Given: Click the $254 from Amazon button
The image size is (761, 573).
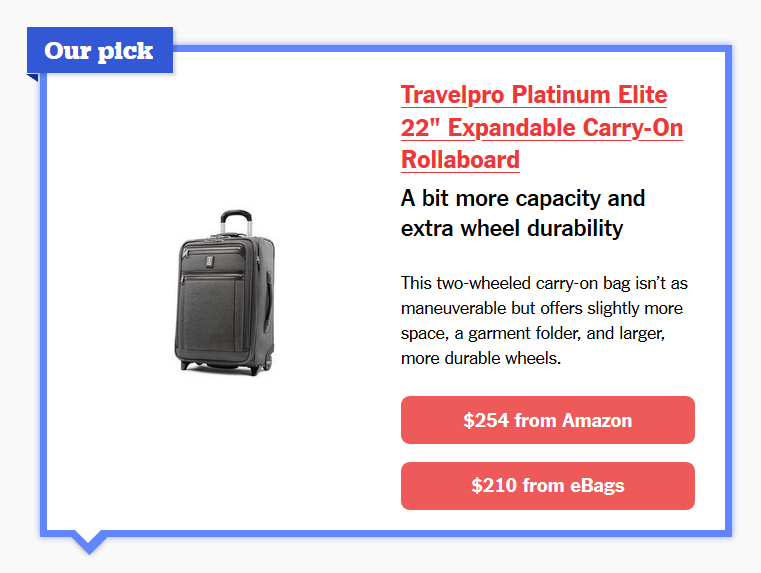Looking at the screenshot, I should [547, 420].
